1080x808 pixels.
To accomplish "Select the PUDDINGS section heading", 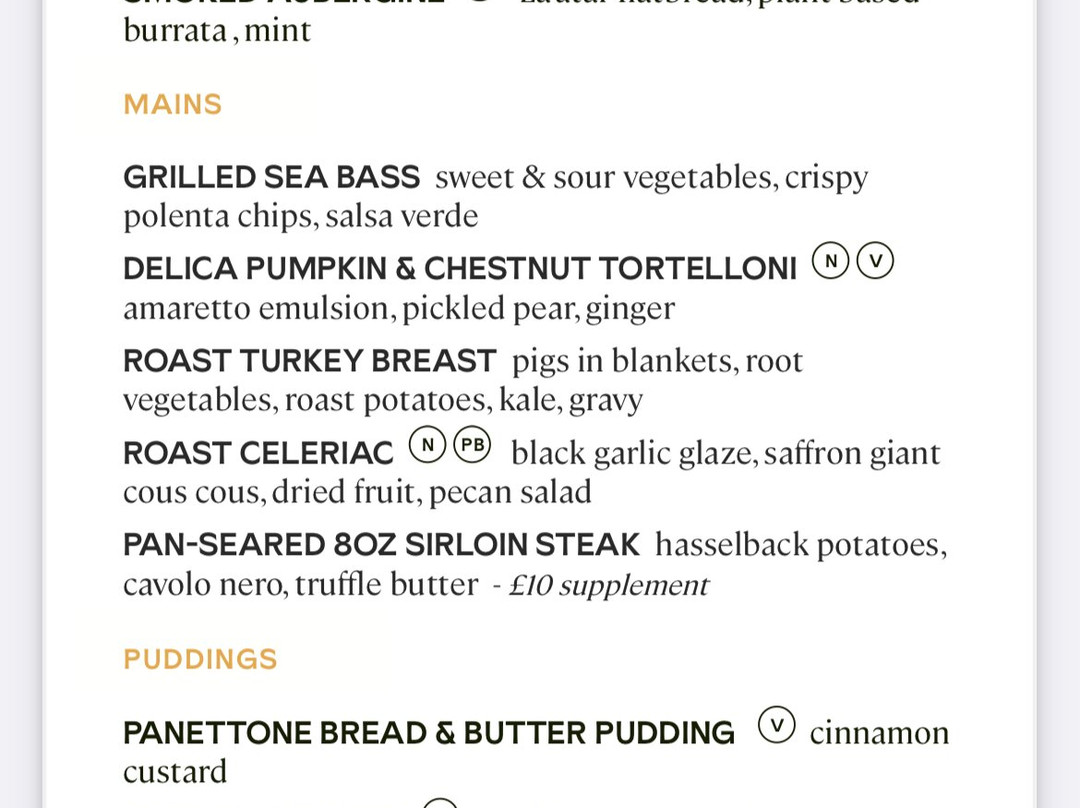I will (x=200, y=659).
